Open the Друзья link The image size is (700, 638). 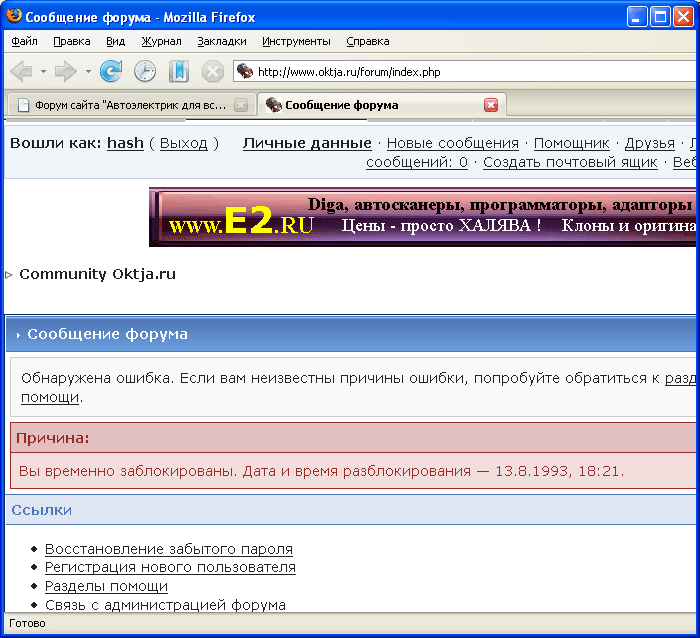[x=650, y=143]
